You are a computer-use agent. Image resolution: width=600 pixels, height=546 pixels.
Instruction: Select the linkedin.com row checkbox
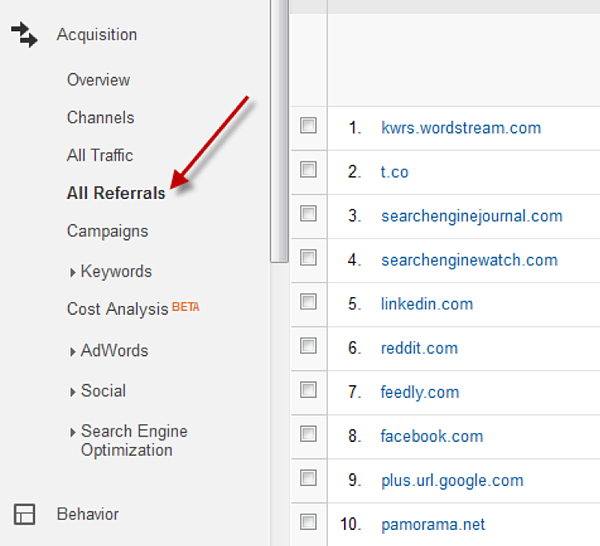(308, 302)
